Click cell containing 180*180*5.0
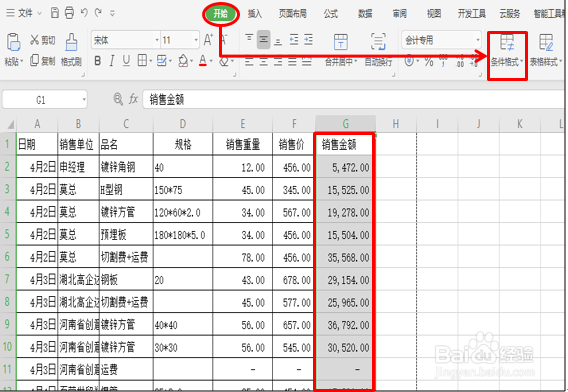Screen dimensions: 568x392 [x=183, y=235]
